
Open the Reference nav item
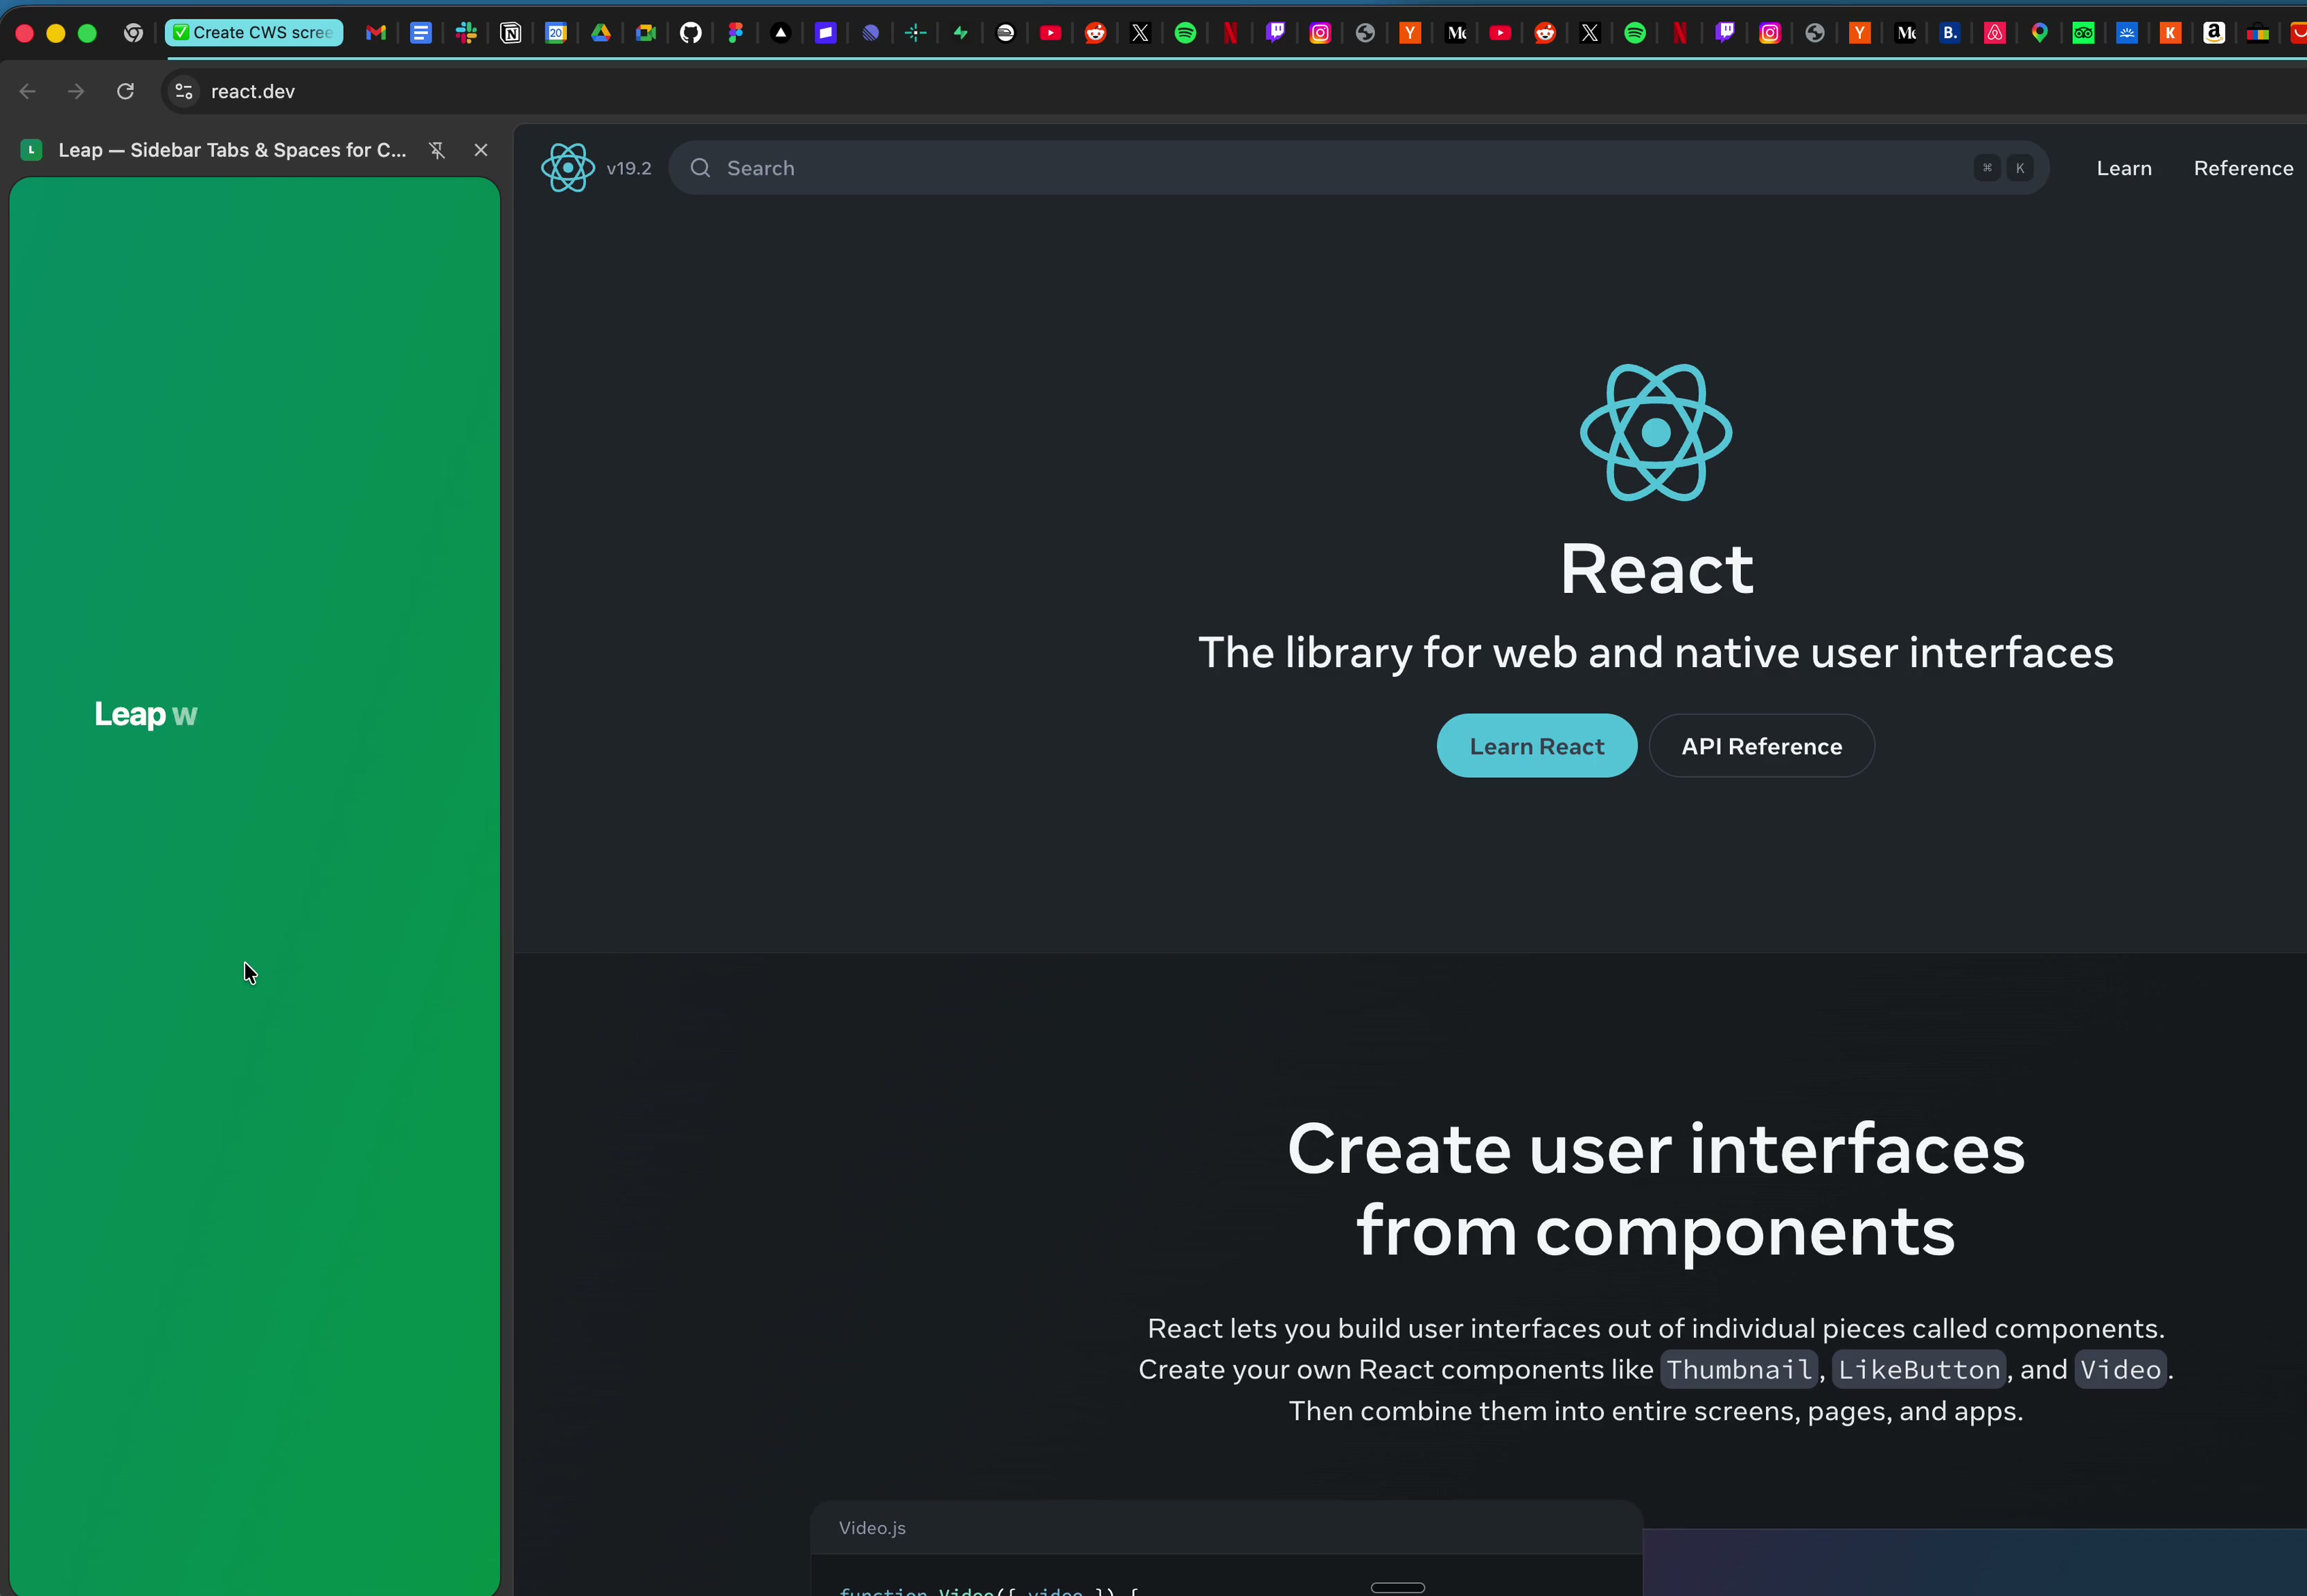[x=2243, y=168]
